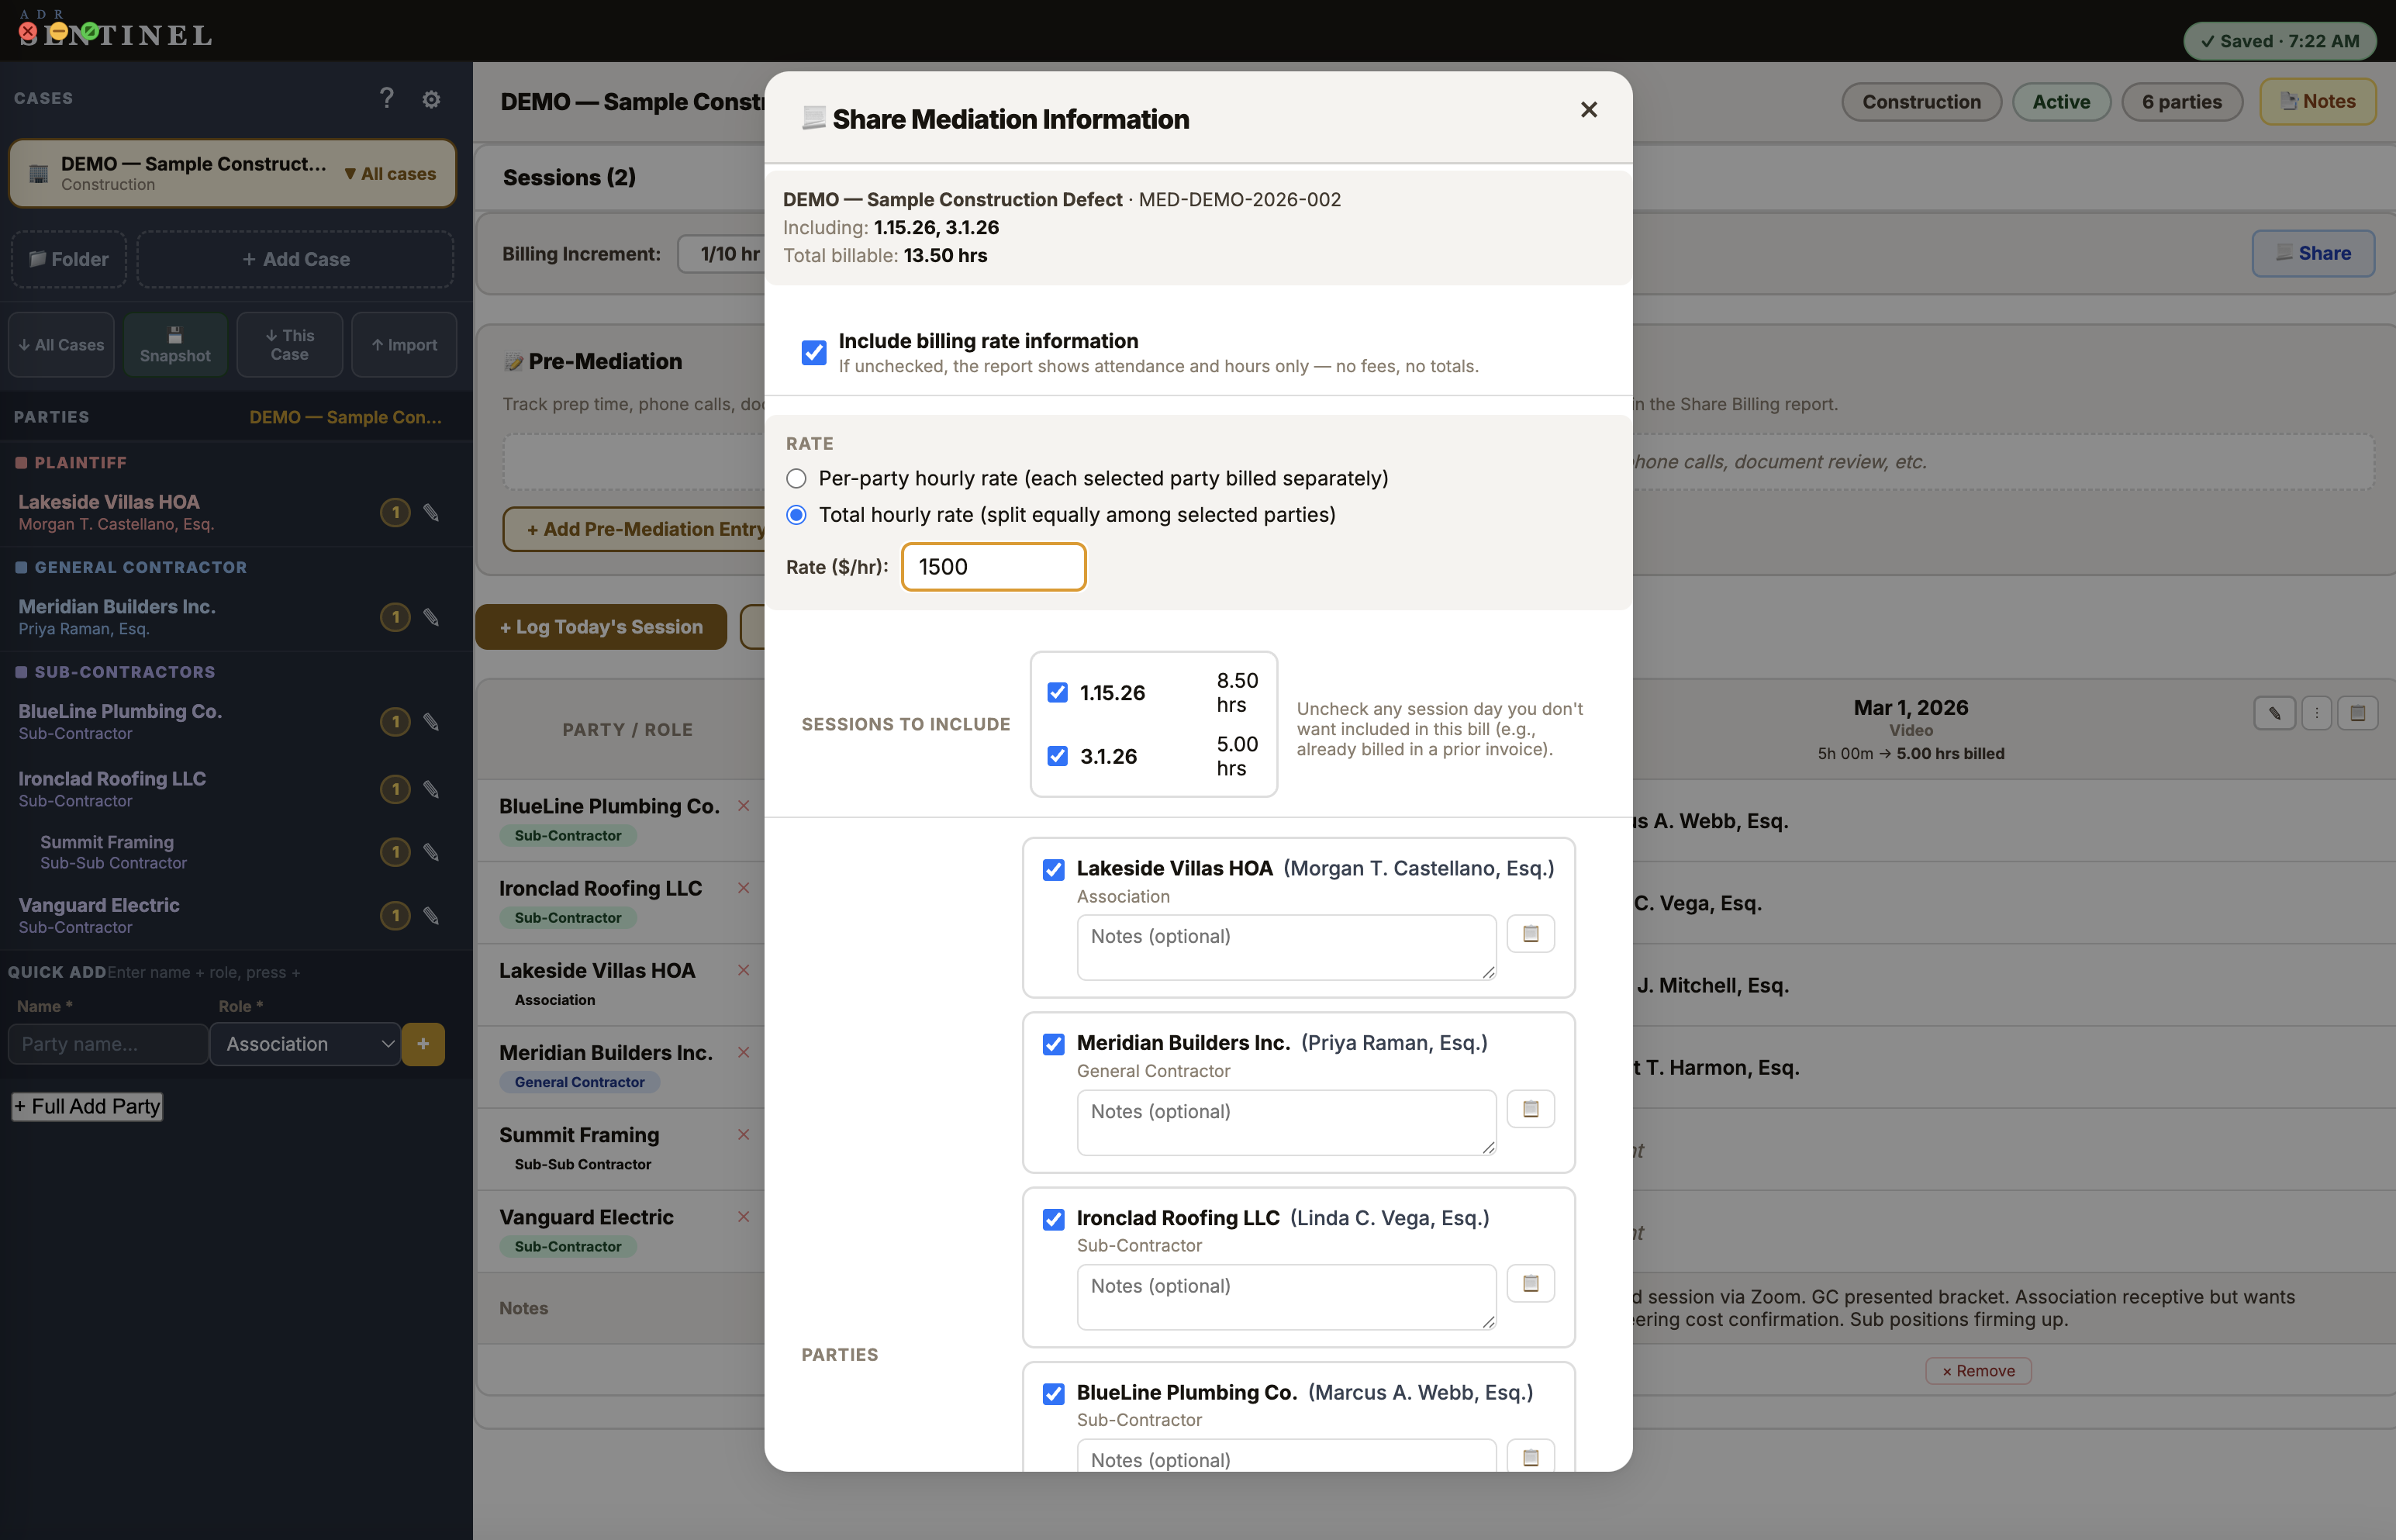Click the count badge next to Vanguard Electric

pos(395,916)
